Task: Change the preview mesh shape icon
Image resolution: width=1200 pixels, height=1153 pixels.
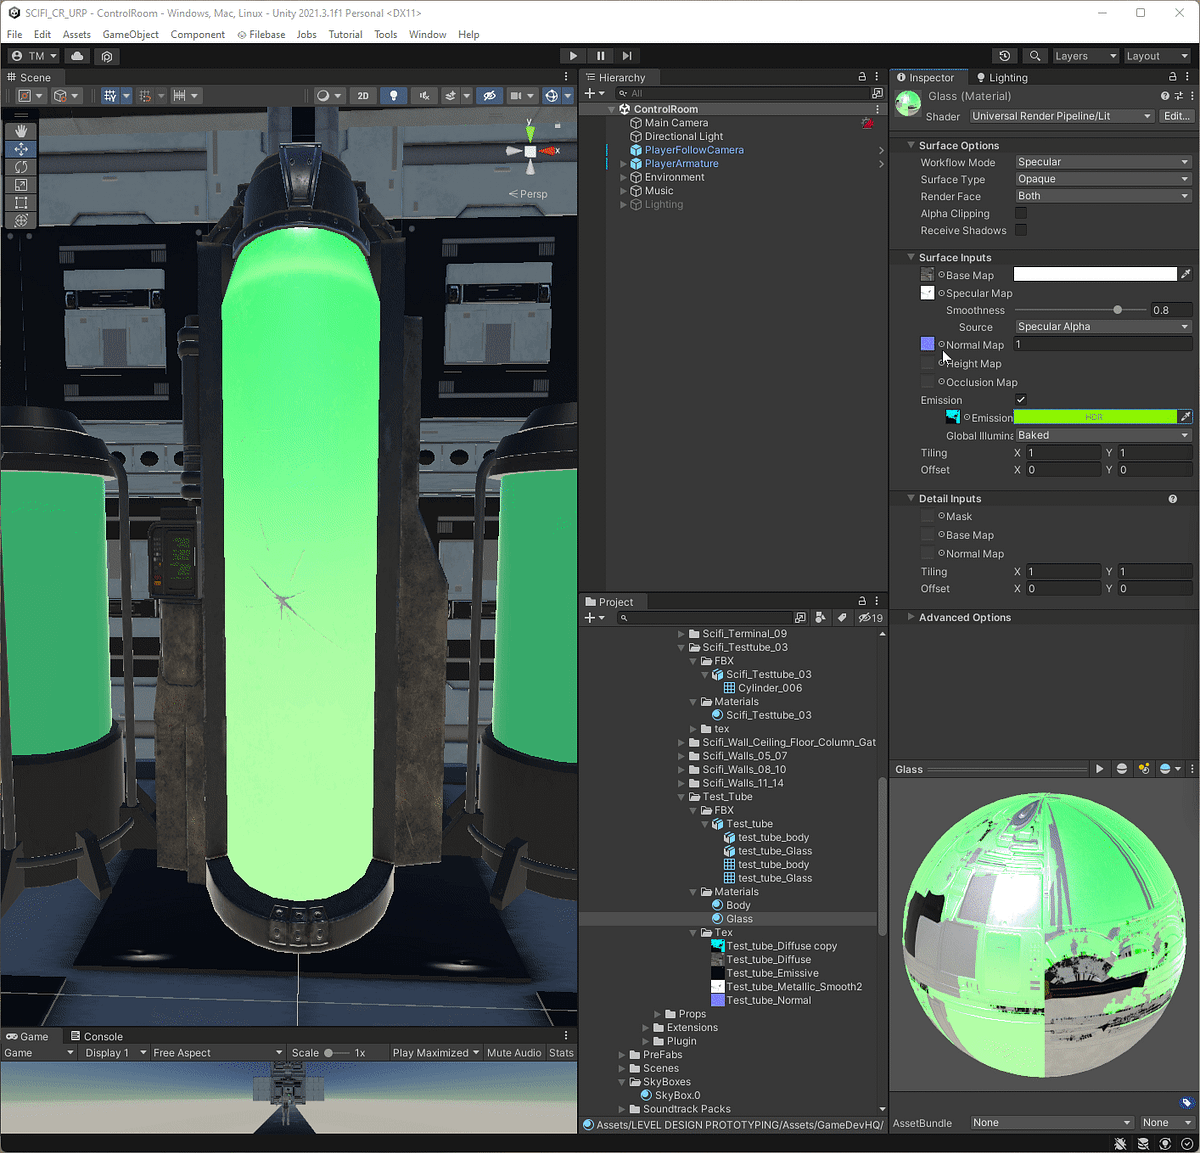Action: coord(1121,769)
